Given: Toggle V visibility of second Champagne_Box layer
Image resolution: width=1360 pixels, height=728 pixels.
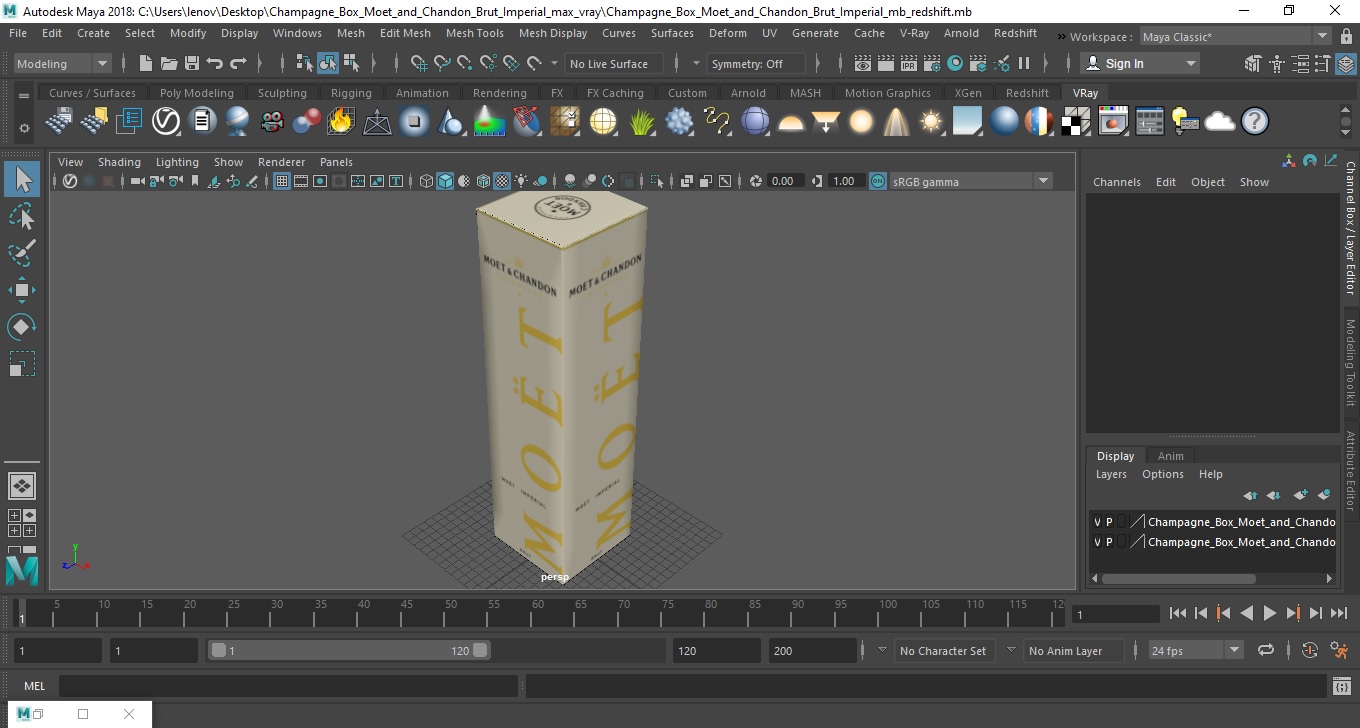Looking at the screenshot, I should [x=1097, y=542].
